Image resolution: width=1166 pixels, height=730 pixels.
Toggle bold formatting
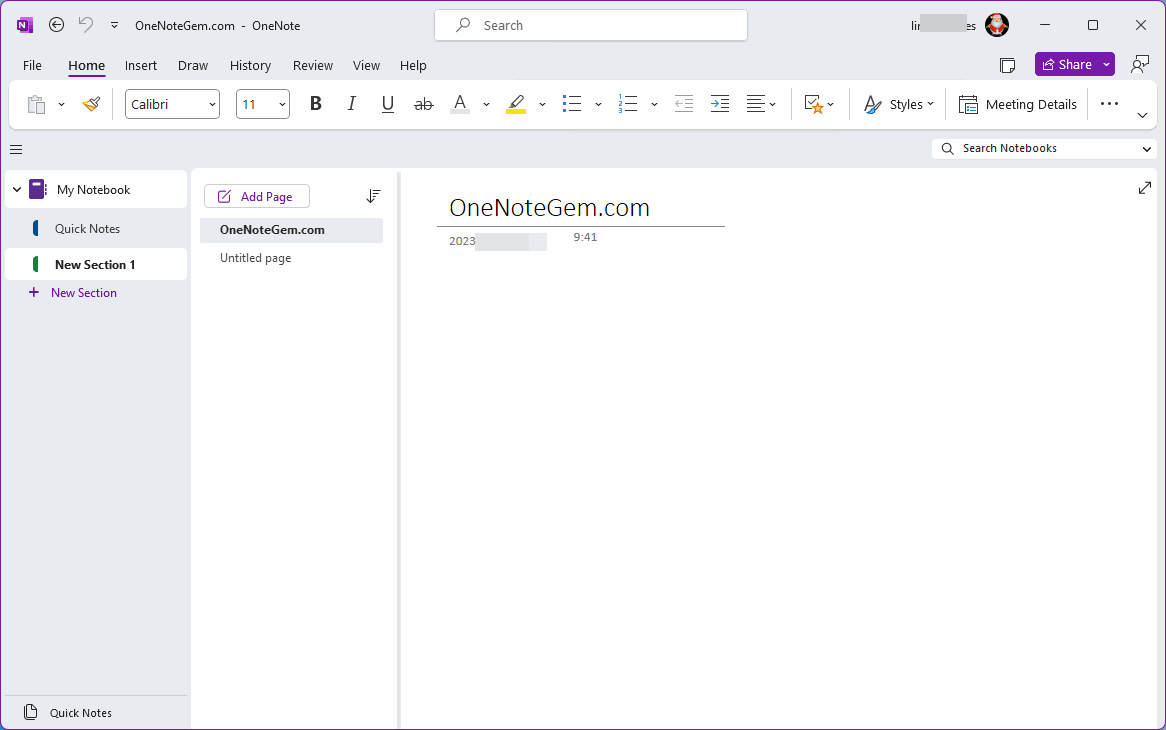(316, 105)
